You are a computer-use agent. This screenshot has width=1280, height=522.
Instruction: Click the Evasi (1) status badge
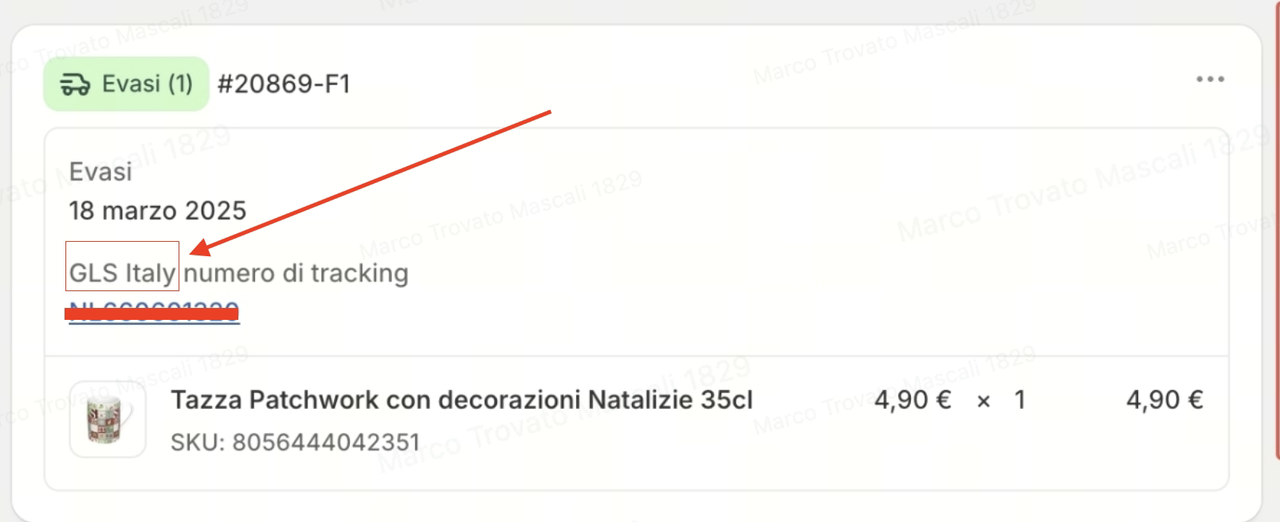pyautogui.click(x=126, y=84)
